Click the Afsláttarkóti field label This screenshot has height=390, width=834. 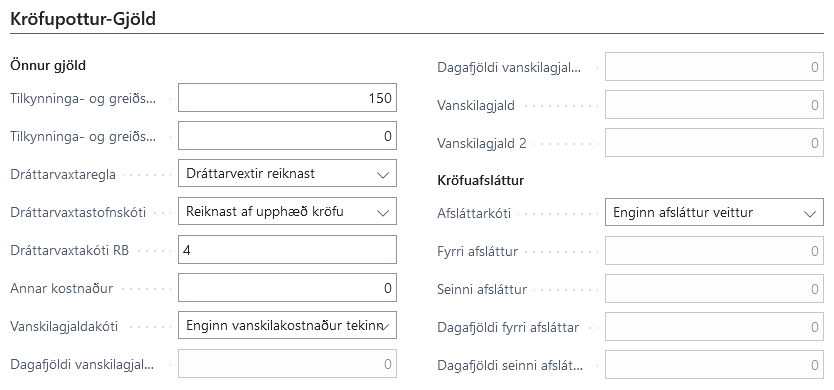coord(474,213)
